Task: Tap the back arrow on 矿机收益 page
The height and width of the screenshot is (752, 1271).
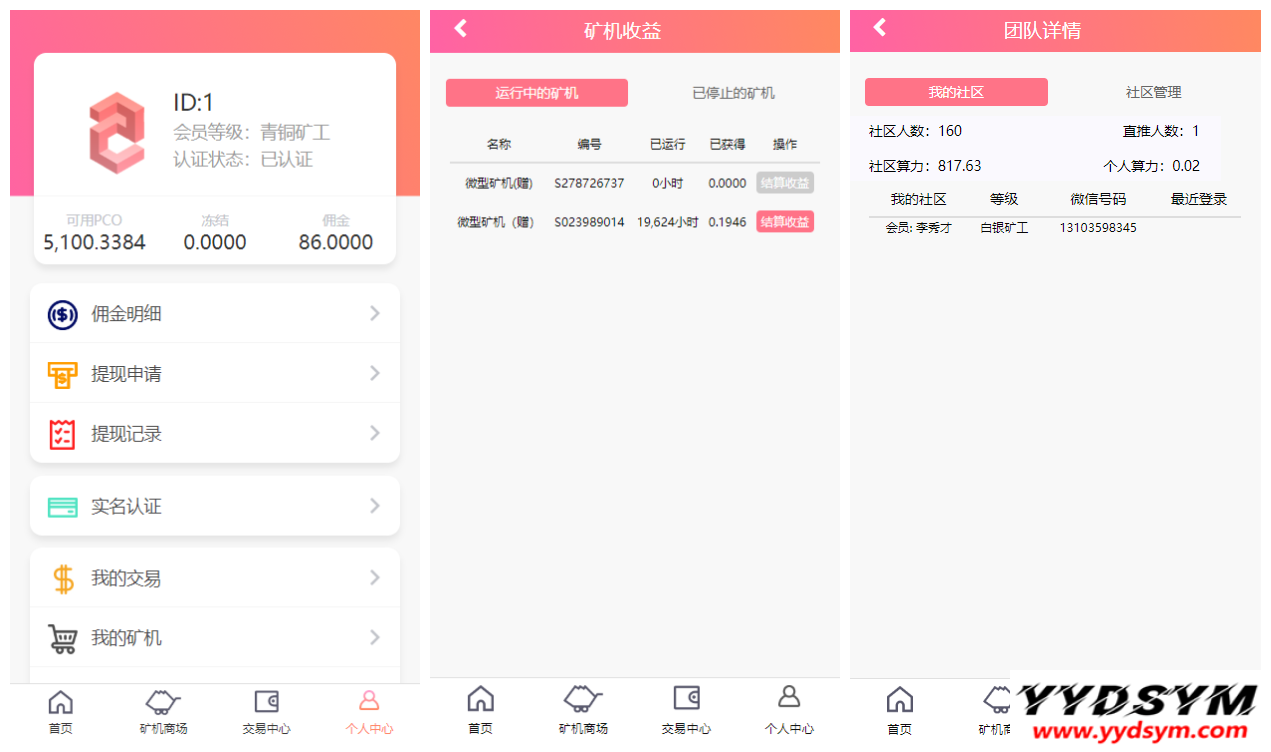Action: pyautogui.click(x=460, y=30)
